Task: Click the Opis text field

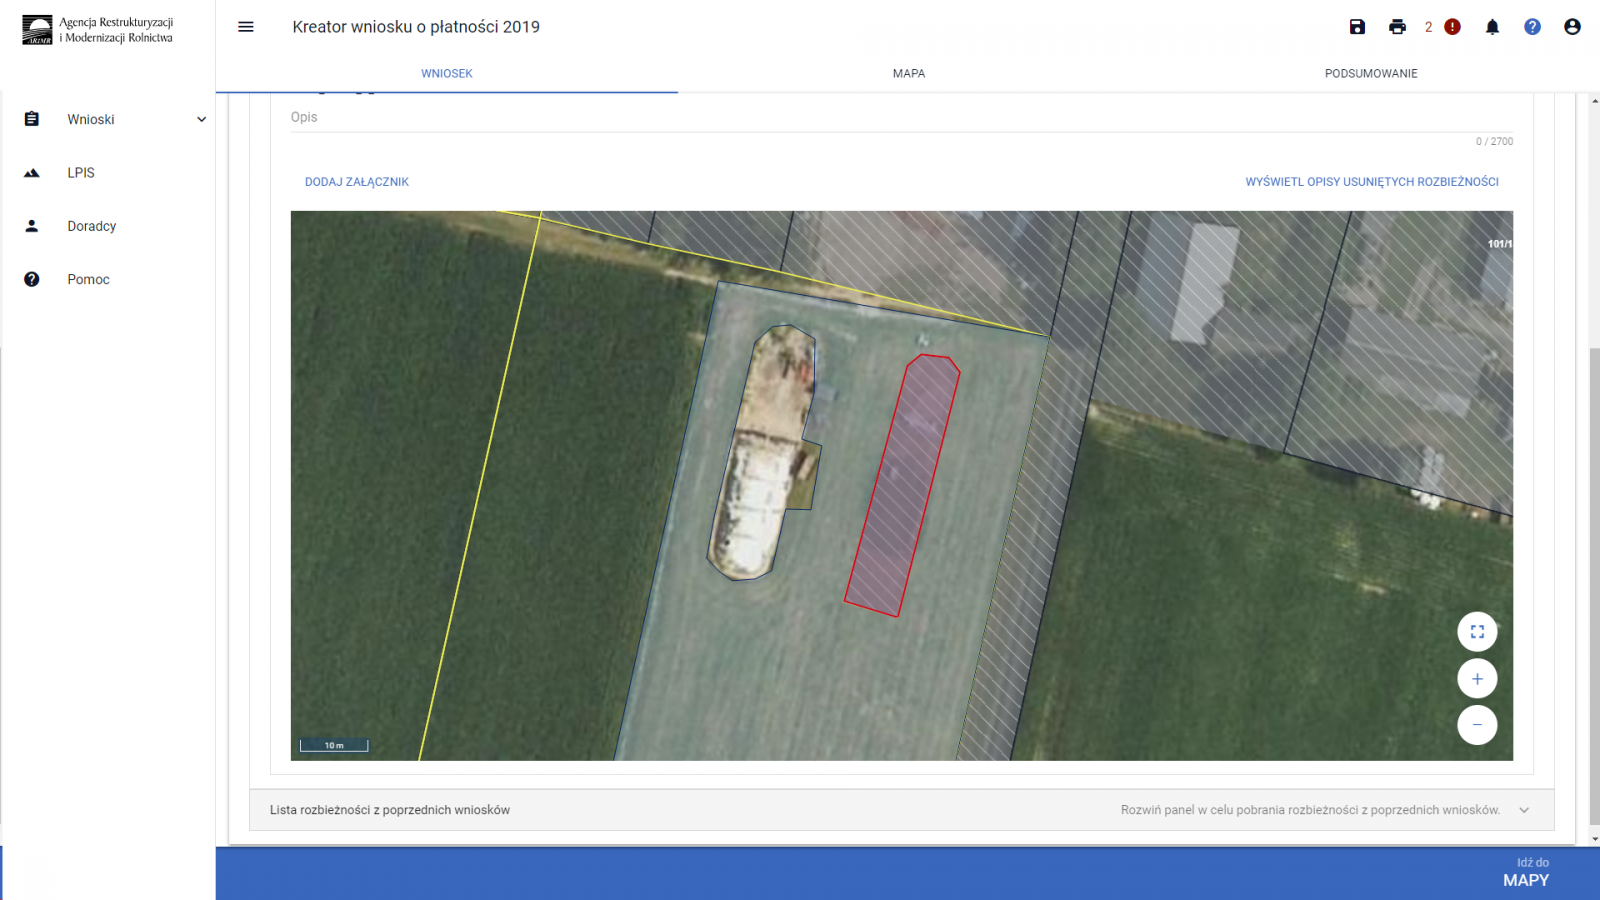Action: [900, 118]
